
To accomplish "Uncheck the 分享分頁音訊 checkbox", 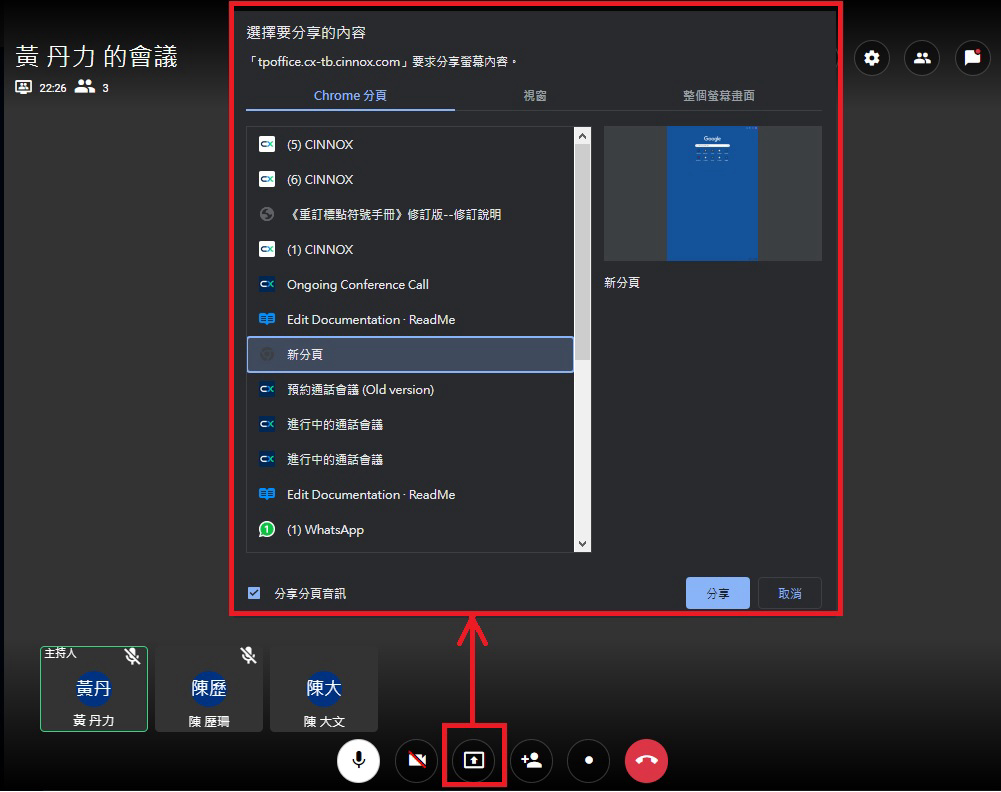I will click(x=254, y=593).
